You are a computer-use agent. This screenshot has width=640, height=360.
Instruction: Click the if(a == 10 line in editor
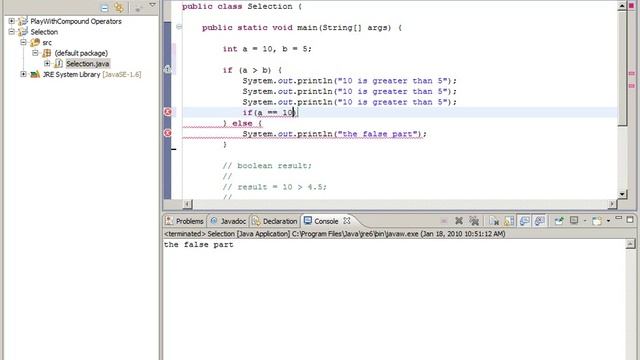(x=270, y=113)
